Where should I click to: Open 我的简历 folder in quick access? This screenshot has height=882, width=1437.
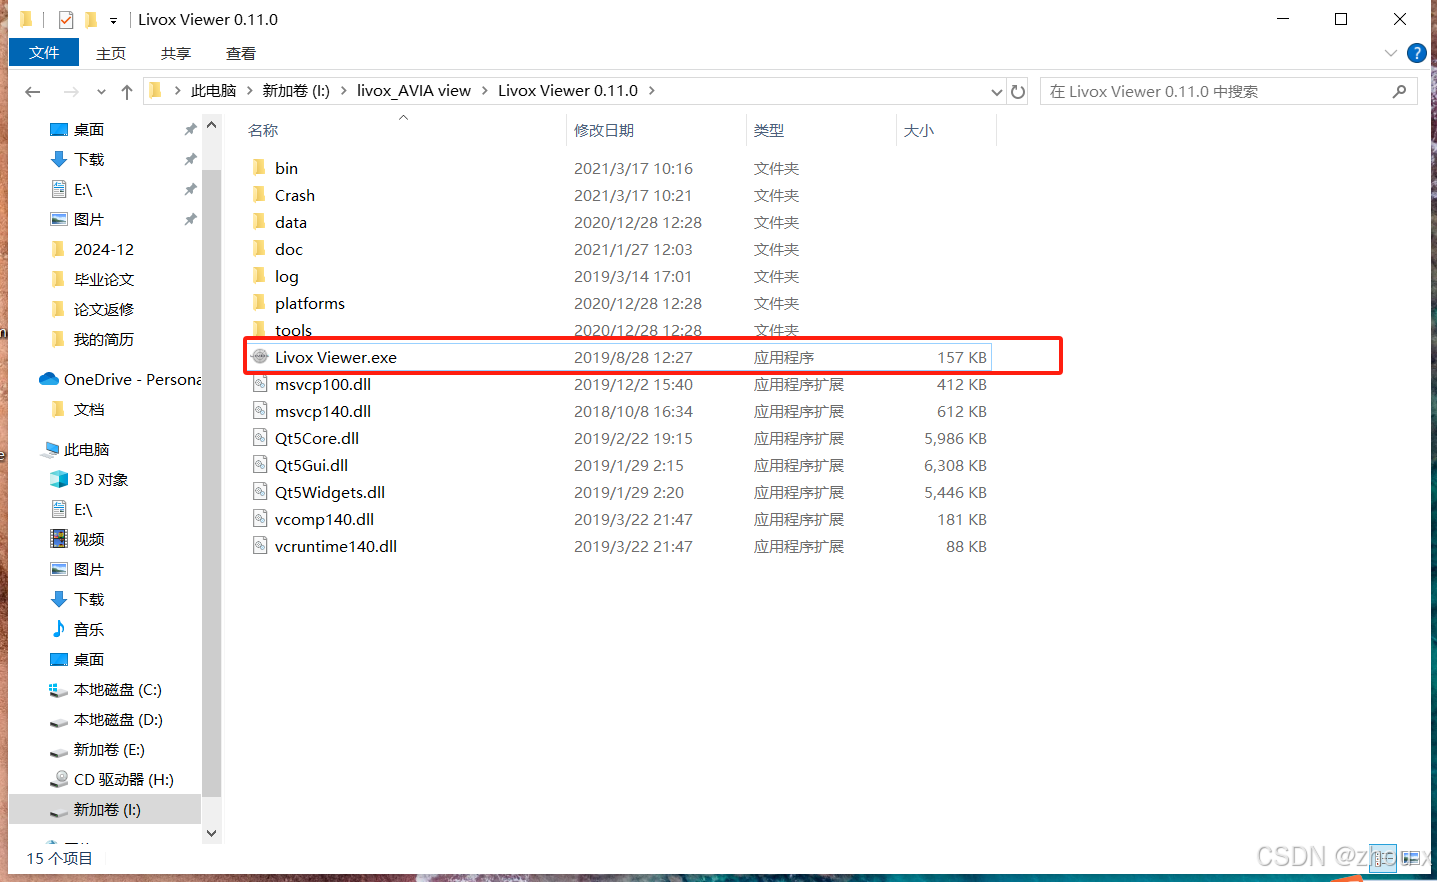pos(91,339)
